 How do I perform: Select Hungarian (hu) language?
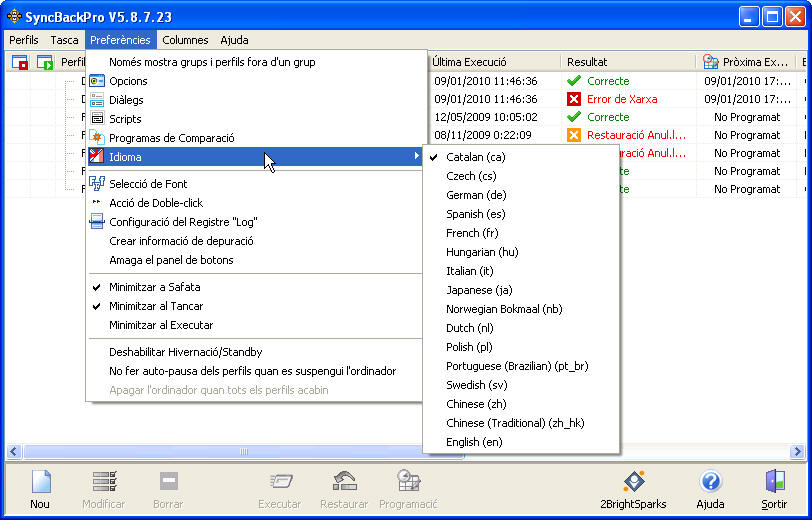tap(521, 252)
